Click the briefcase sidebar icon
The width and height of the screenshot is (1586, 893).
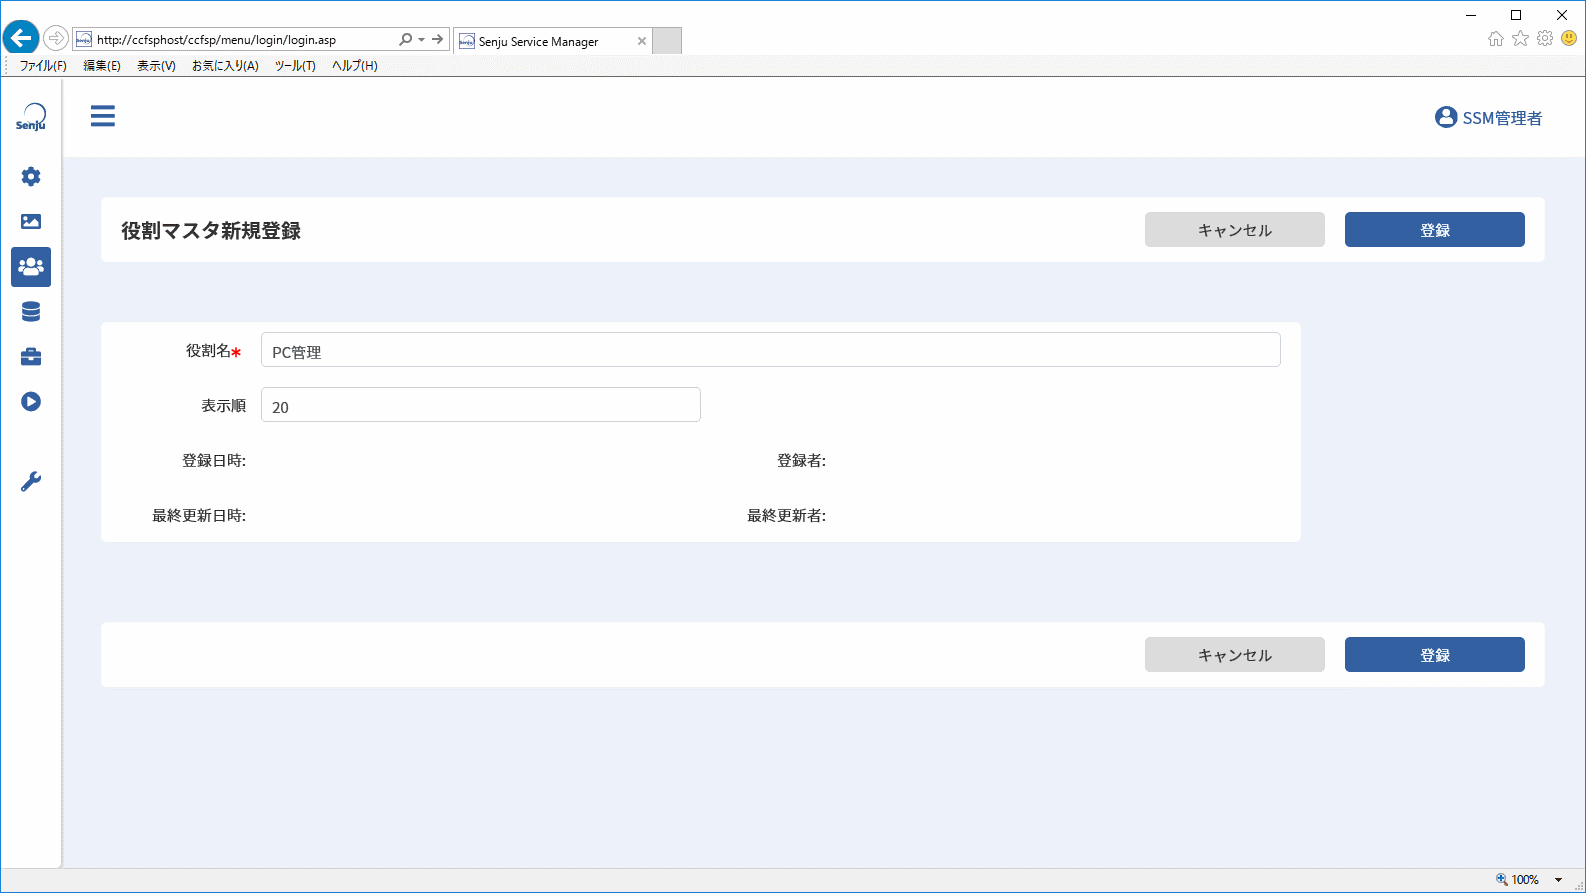(x=31, y=357)
